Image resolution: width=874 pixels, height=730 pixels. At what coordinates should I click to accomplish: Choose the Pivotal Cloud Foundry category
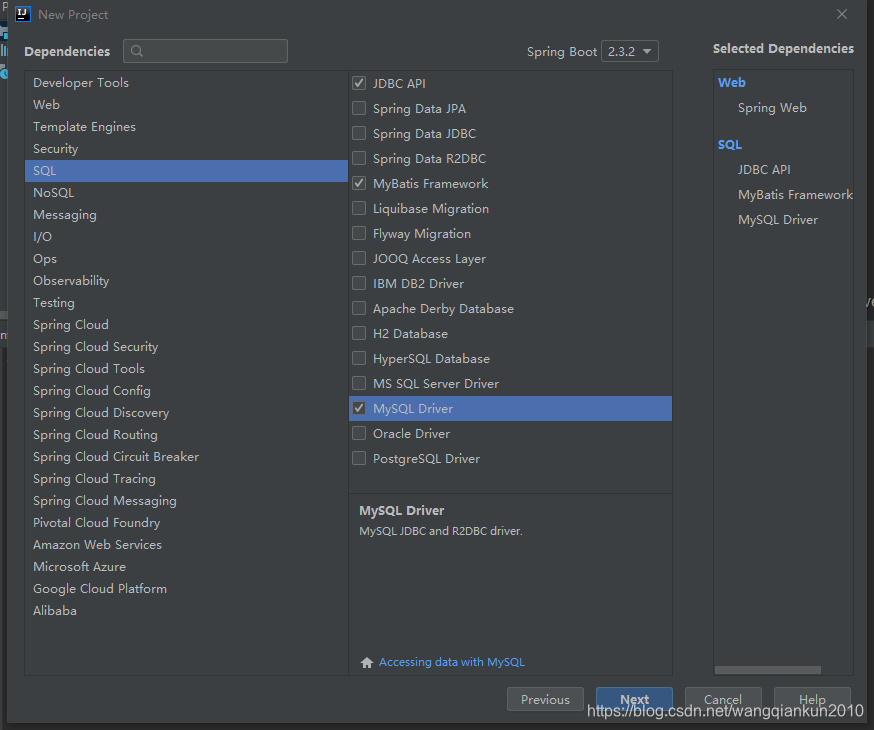[x=186, y=523]
